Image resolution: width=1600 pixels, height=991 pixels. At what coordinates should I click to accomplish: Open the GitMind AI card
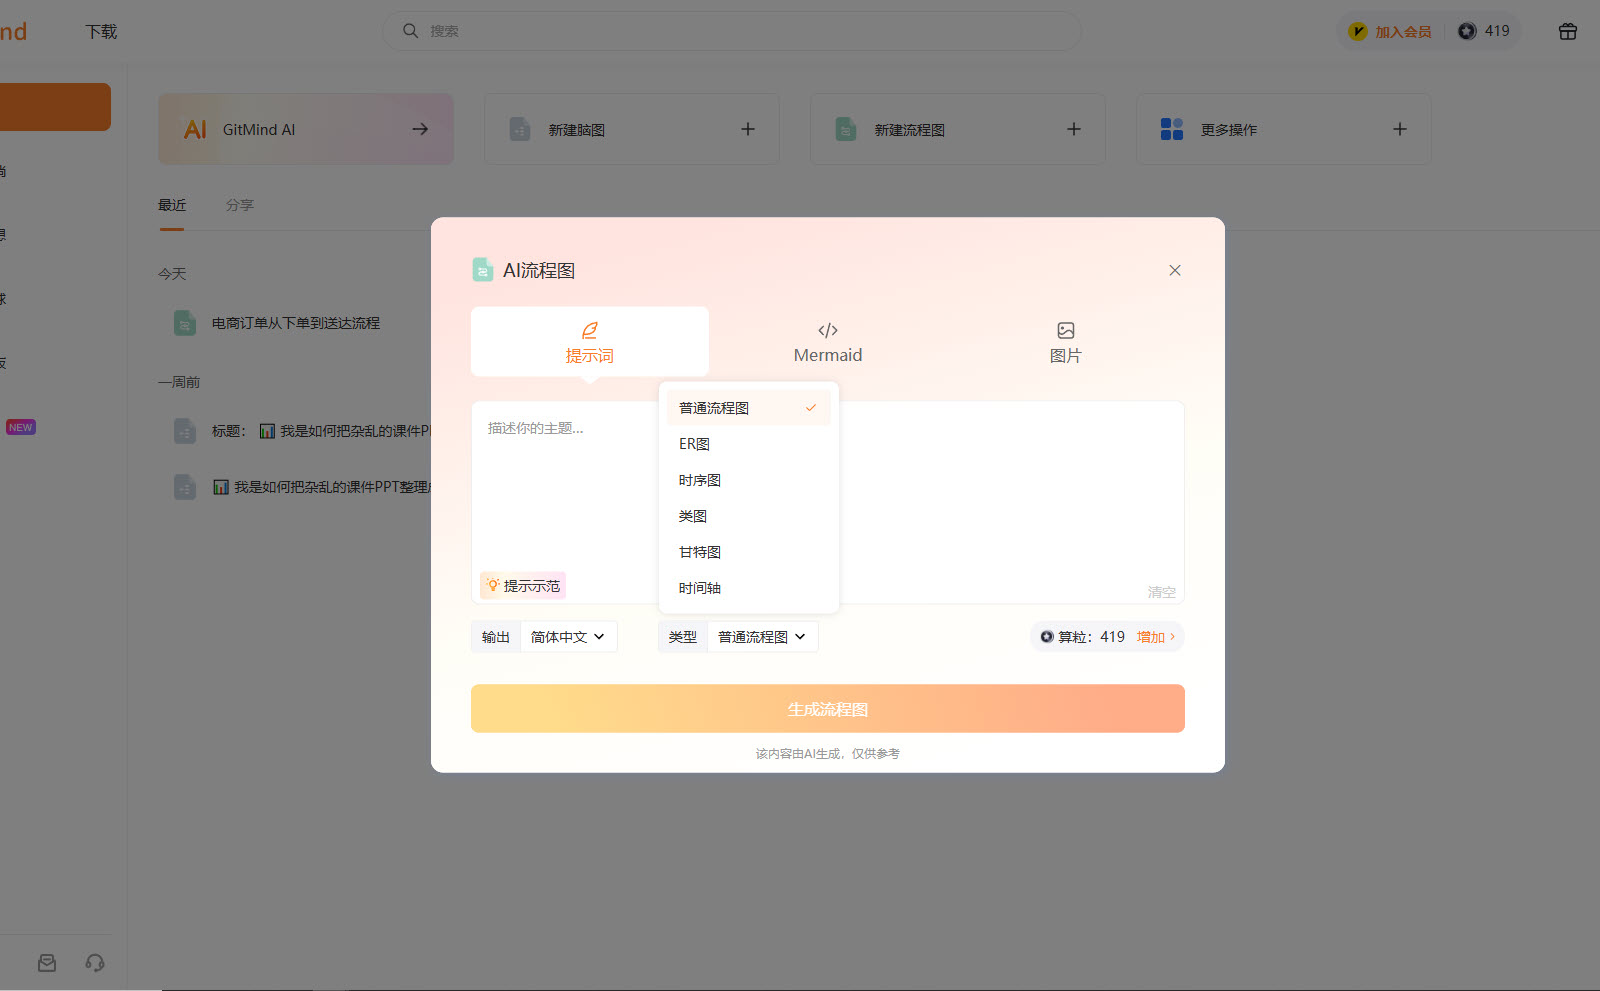306,129
